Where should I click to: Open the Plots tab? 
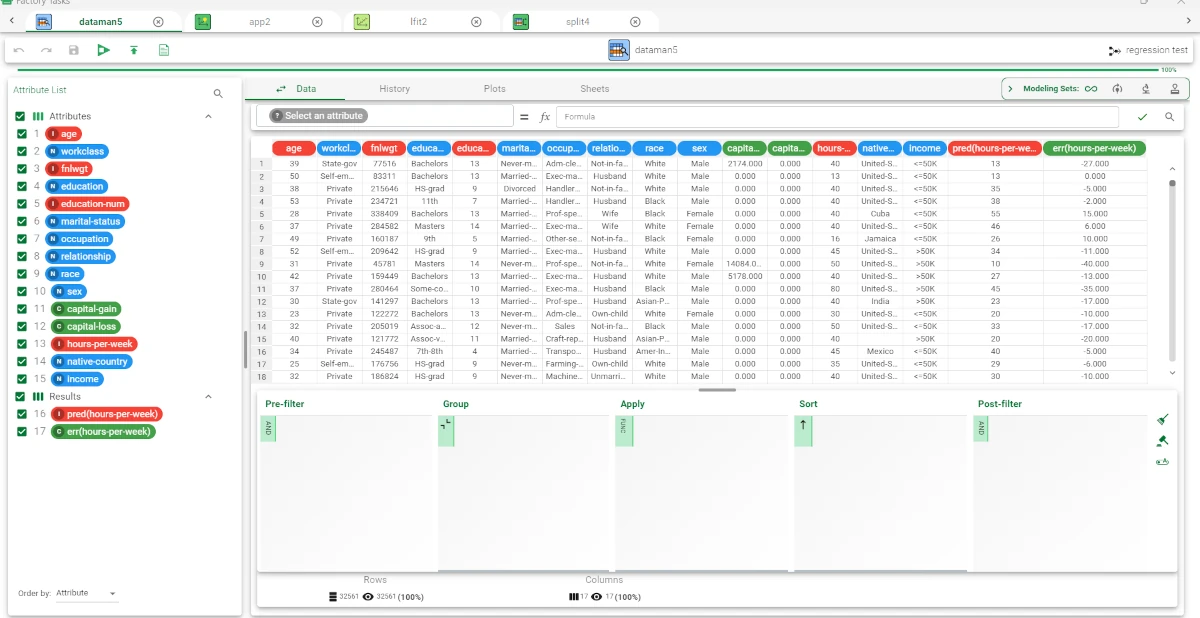point(494,89)
